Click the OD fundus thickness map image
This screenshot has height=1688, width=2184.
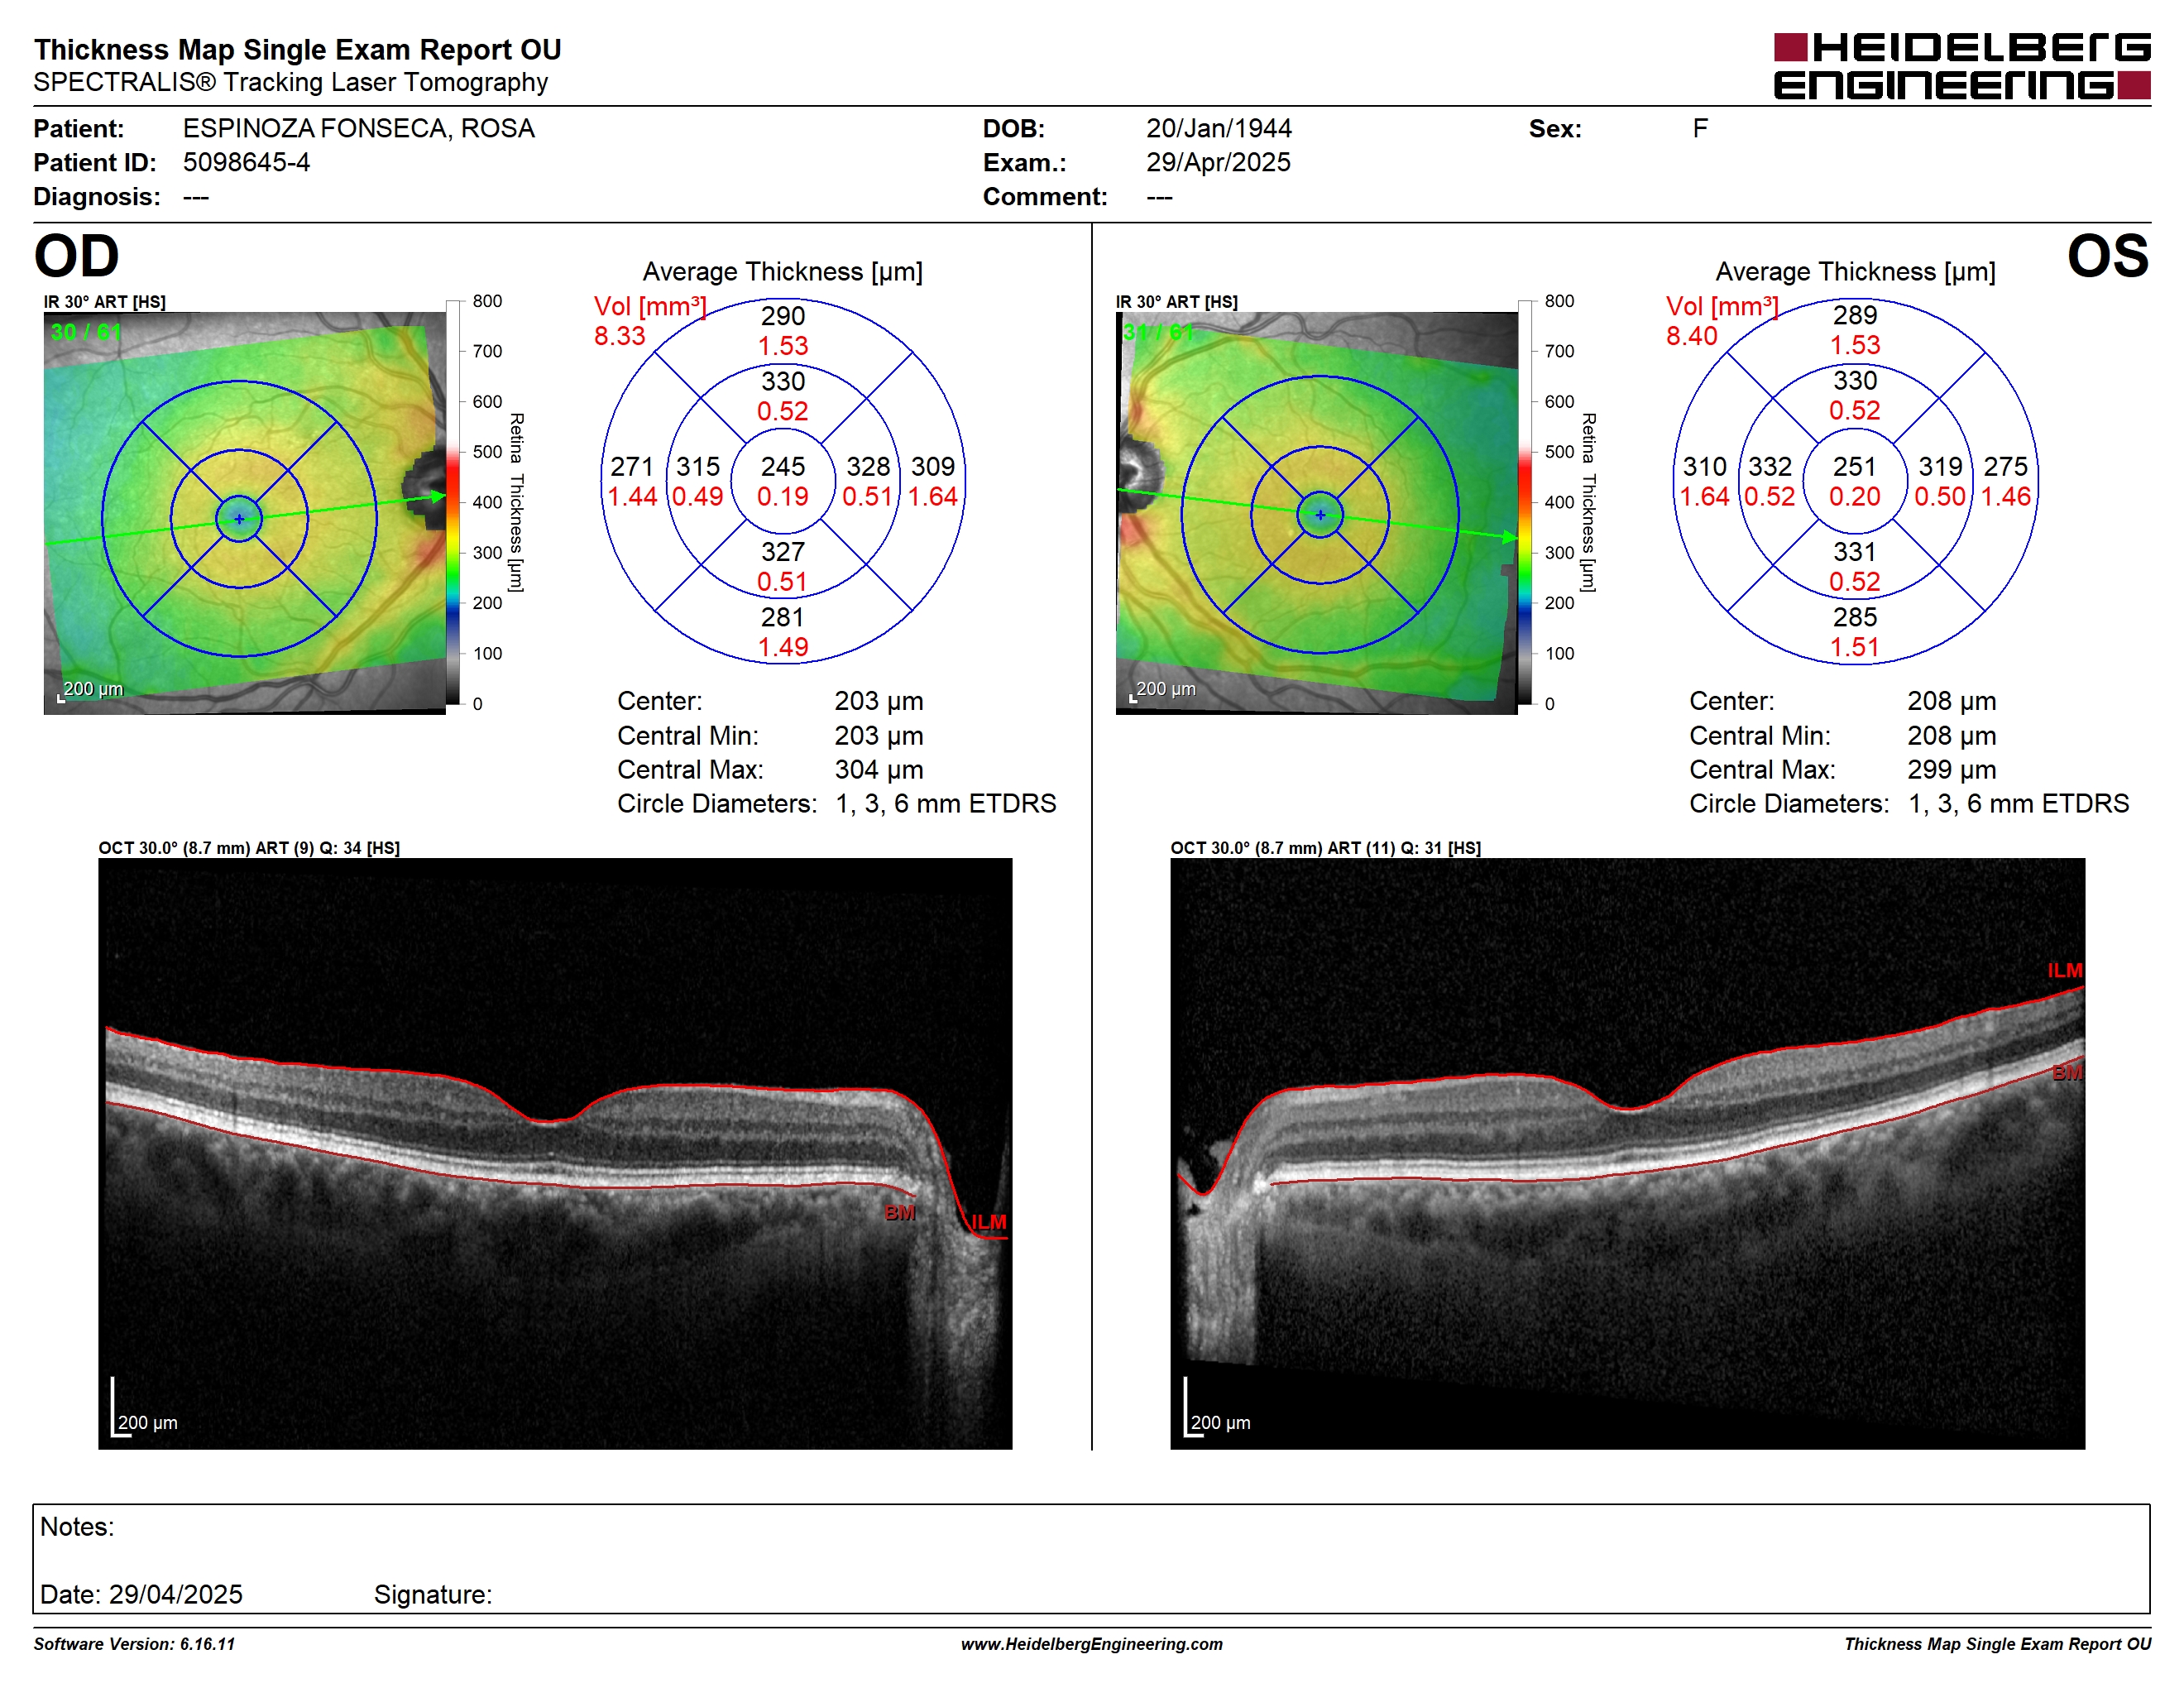tap(244, 513)
